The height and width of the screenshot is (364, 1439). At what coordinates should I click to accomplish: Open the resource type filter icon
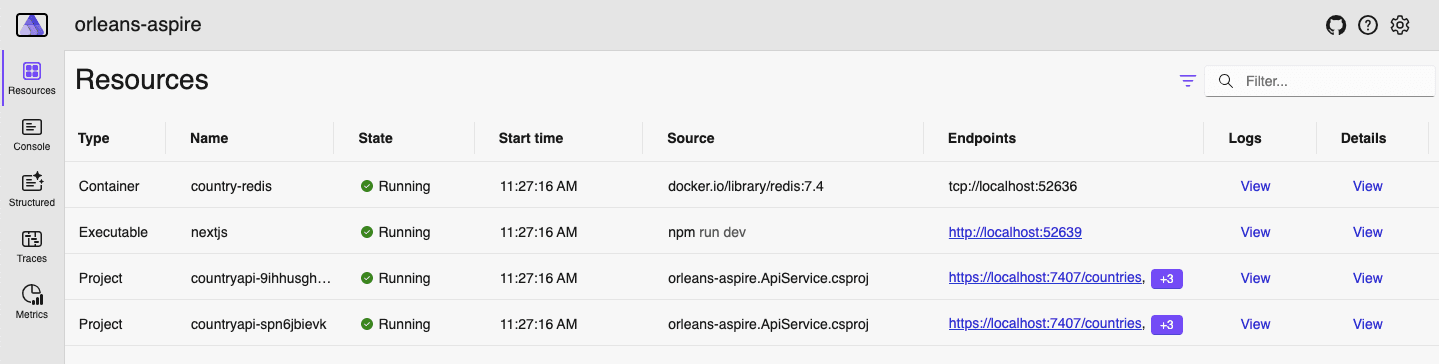1188,81
